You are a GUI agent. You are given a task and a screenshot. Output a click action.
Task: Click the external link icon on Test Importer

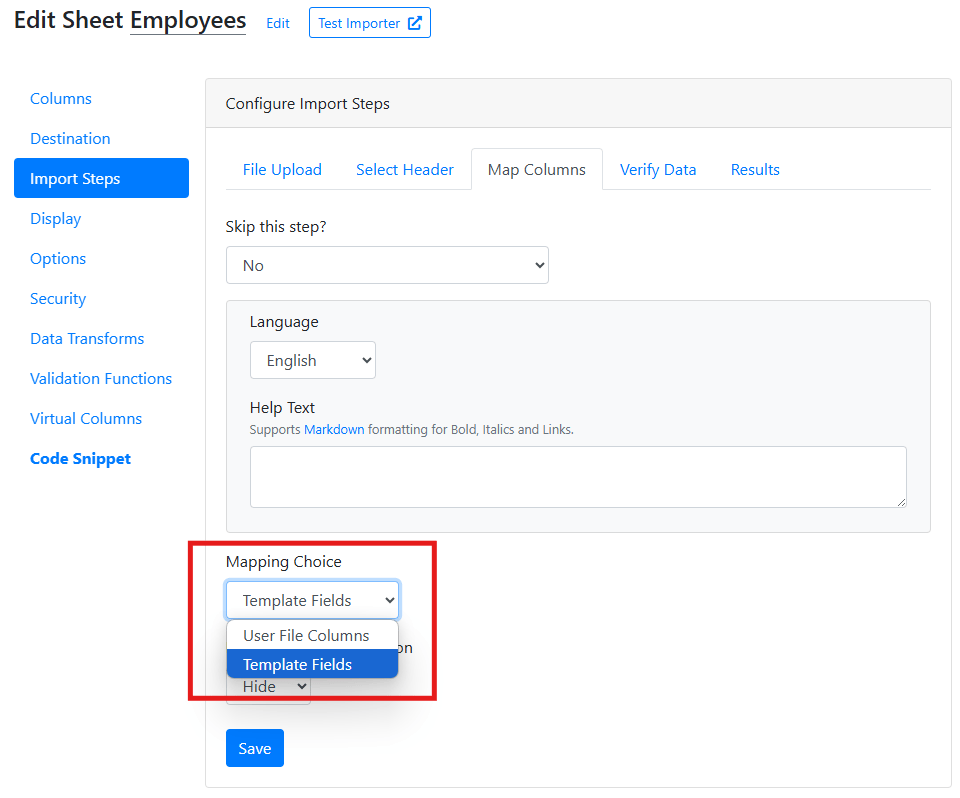[x=414, y=23]
